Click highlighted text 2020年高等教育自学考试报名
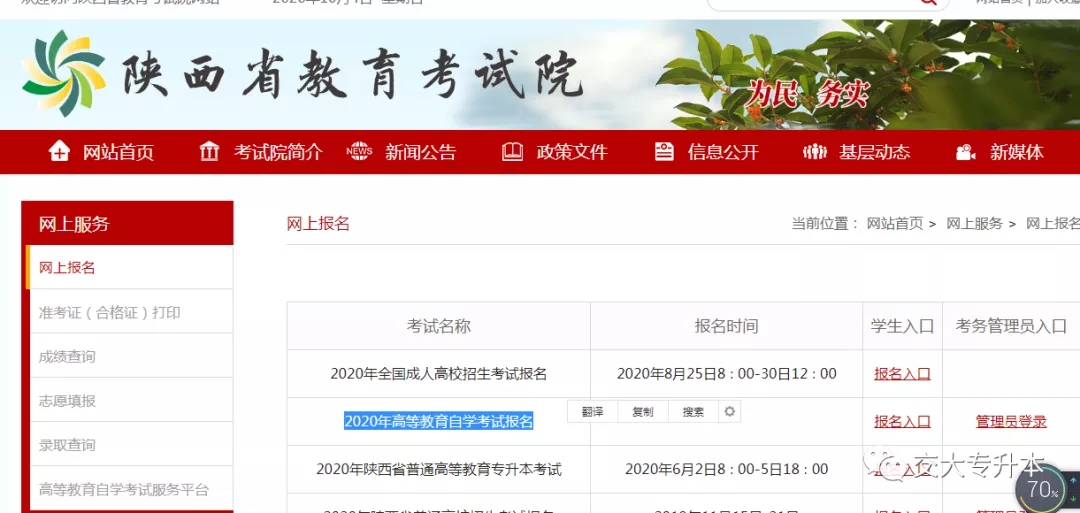Viewport: 1080px width, 513px height. pos(439,421)
